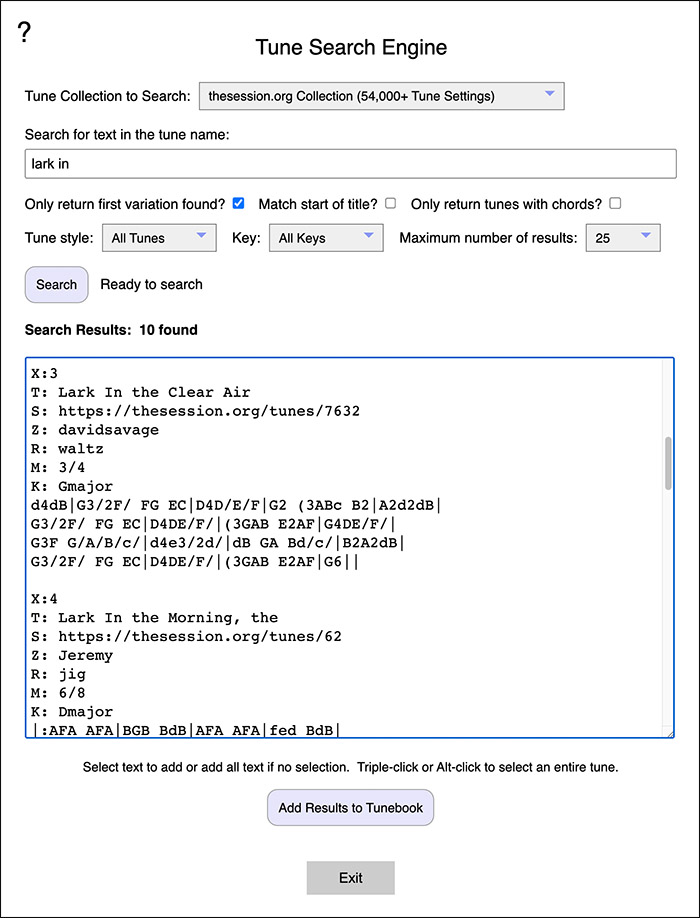Click the Lark In the Clear Air title line
Viewport: 700px width, 918px height.
point(141,393)
